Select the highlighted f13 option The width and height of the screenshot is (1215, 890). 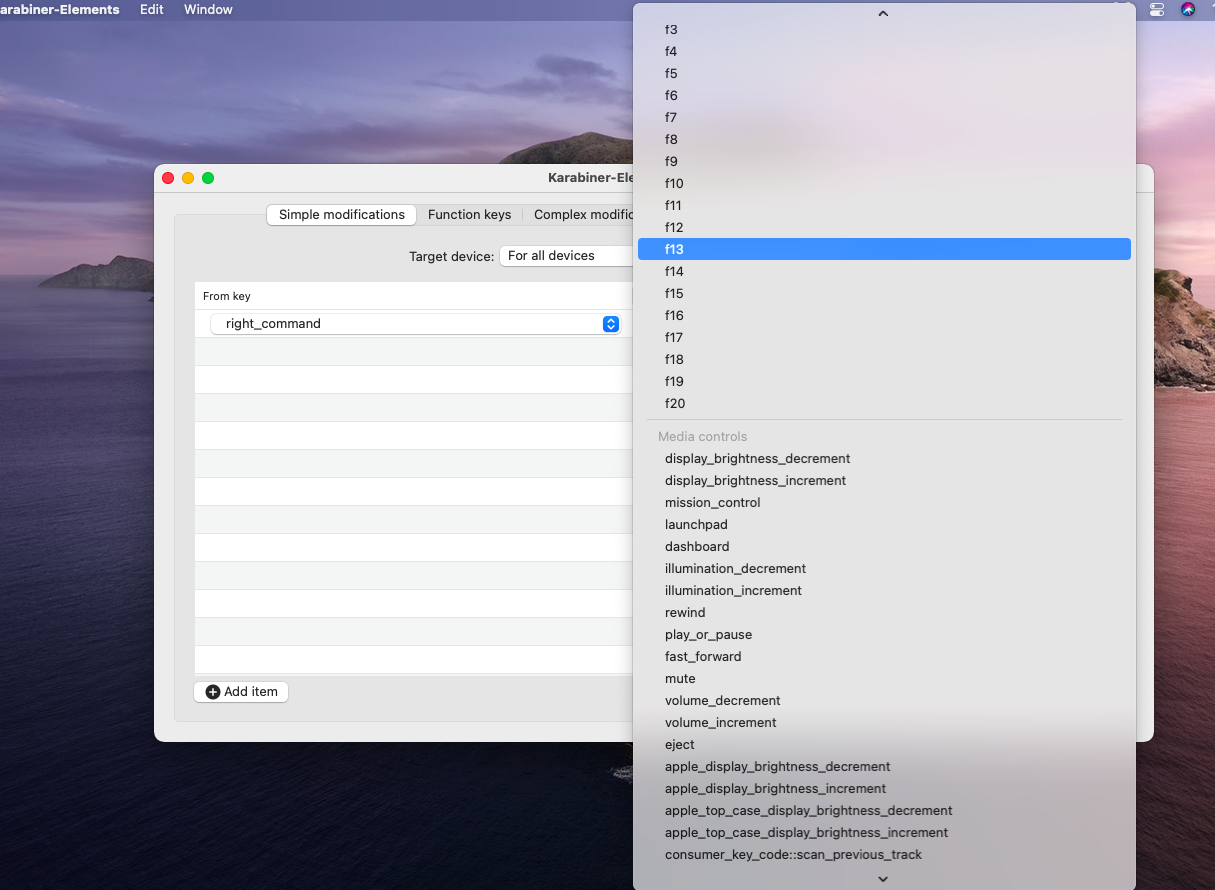point(884,249)
